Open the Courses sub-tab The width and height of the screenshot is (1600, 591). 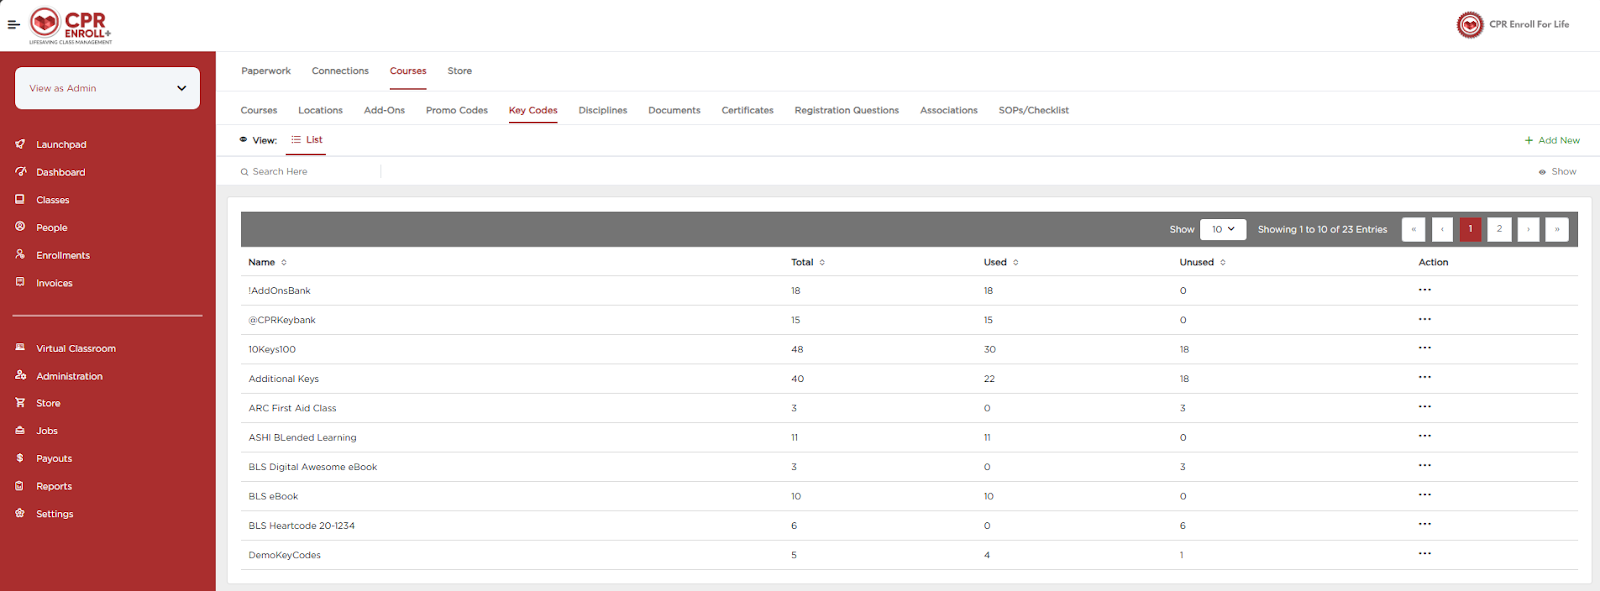click(x=259, y=110)
